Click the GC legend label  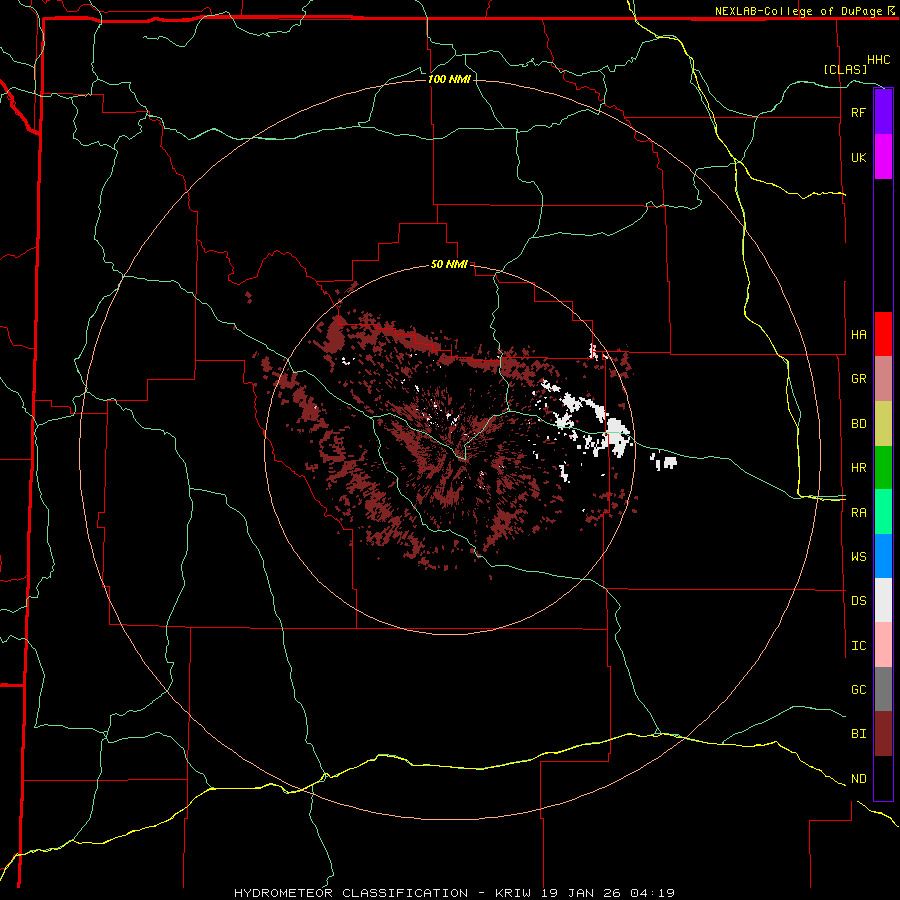858,689
